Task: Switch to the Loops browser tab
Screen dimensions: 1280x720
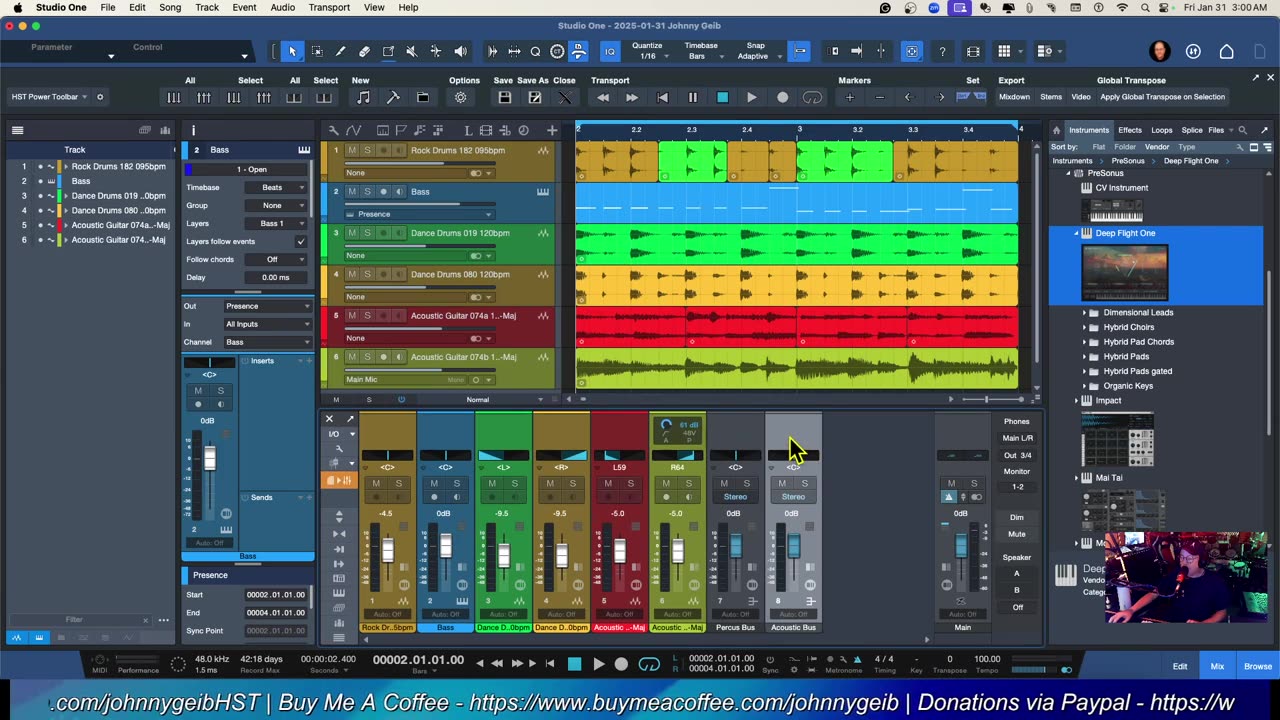Action: [1161, 130]
